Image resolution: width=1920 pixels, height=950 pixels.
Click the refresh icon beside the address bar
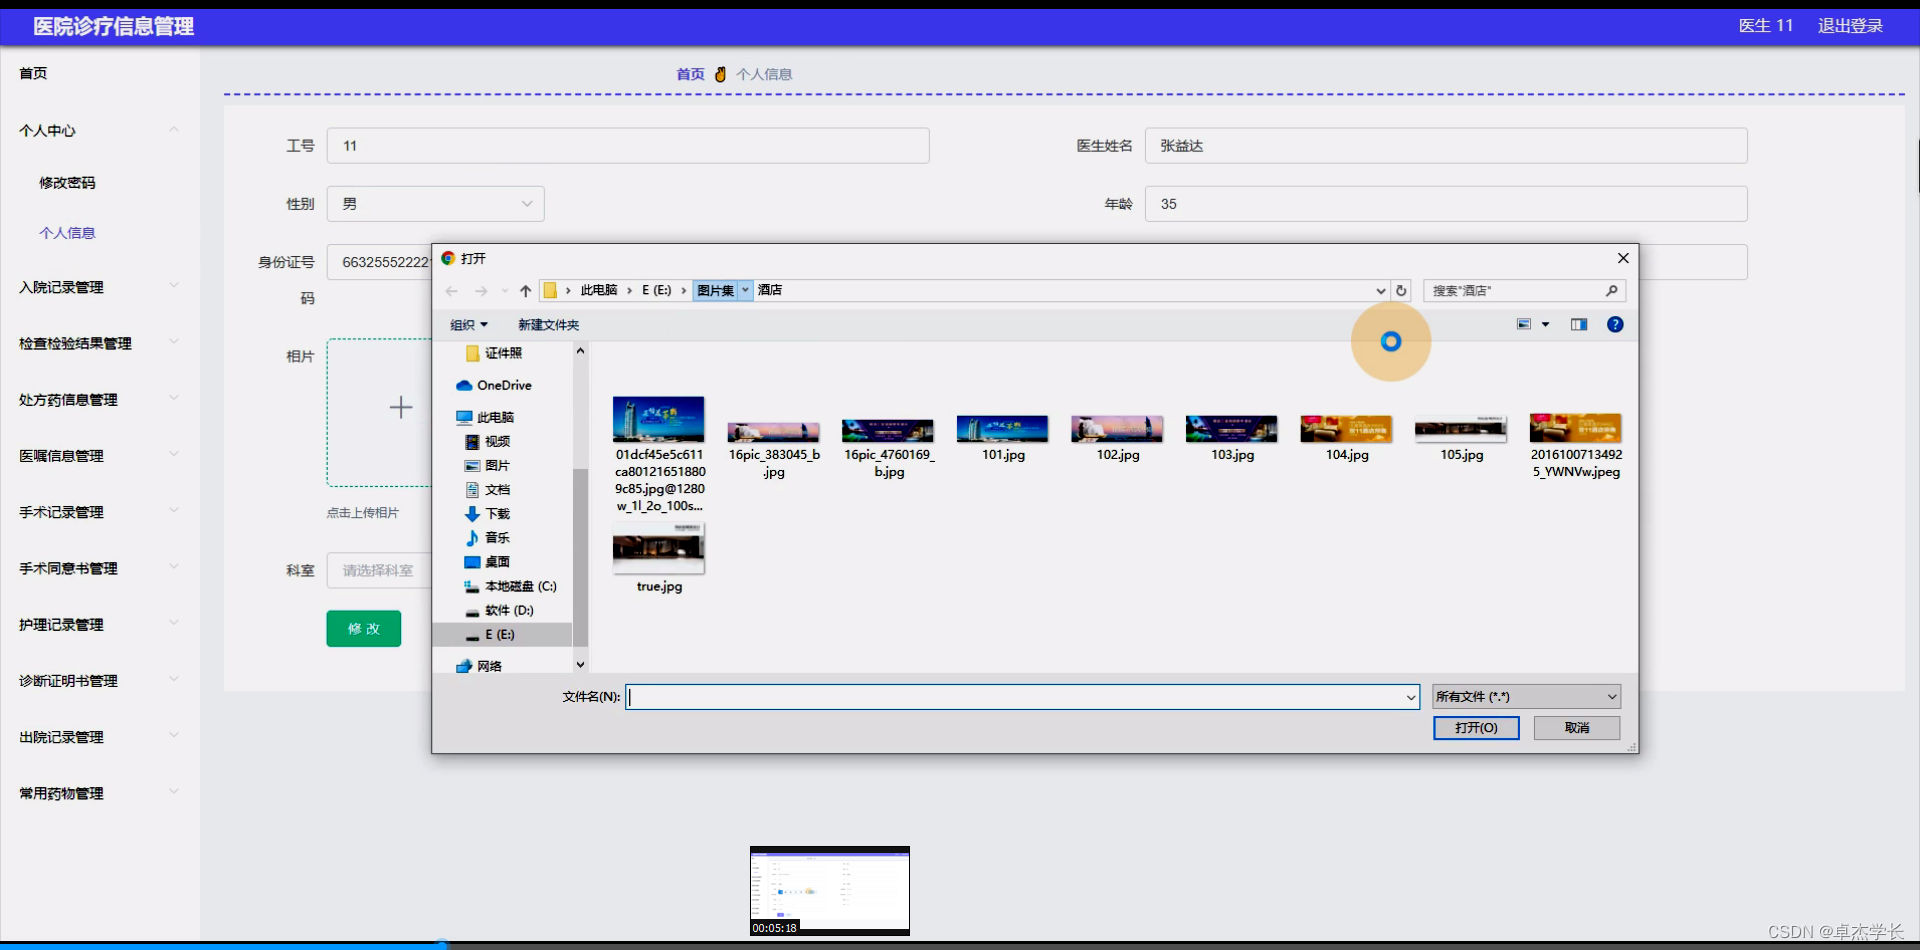pos(1401,290)
